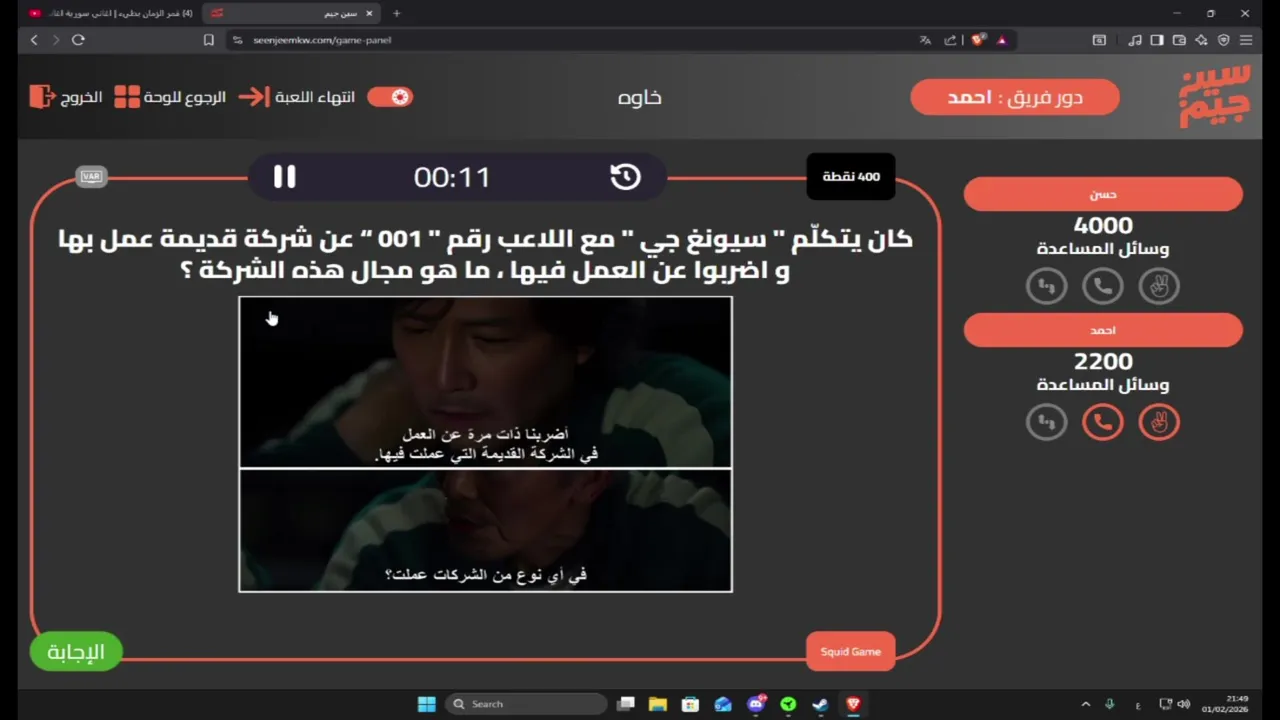The height and width of the screenshot is (720, 1280).
Task: Click the سين جيم logo
Action: (1215, 97)
